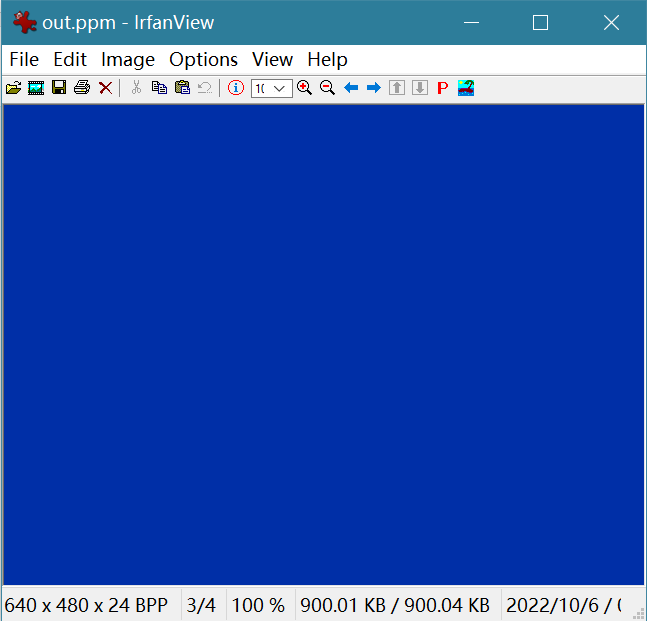The width and height of the screenshot is (647, 621).
Task: Click the blue image display area
Action: click(323, 345)
